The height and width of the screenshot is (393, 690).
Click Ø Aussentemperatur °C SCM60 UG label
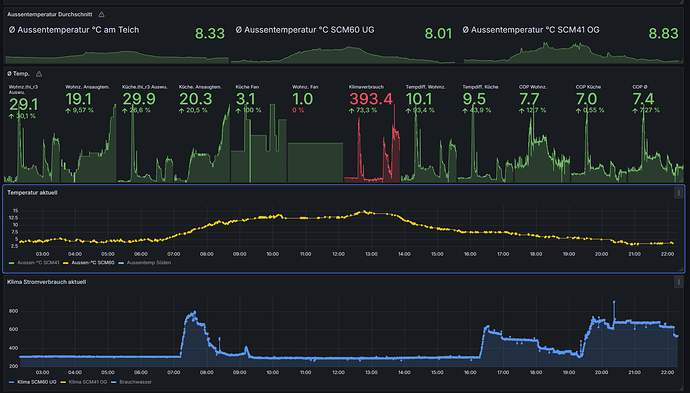click(x=305, y=30)
